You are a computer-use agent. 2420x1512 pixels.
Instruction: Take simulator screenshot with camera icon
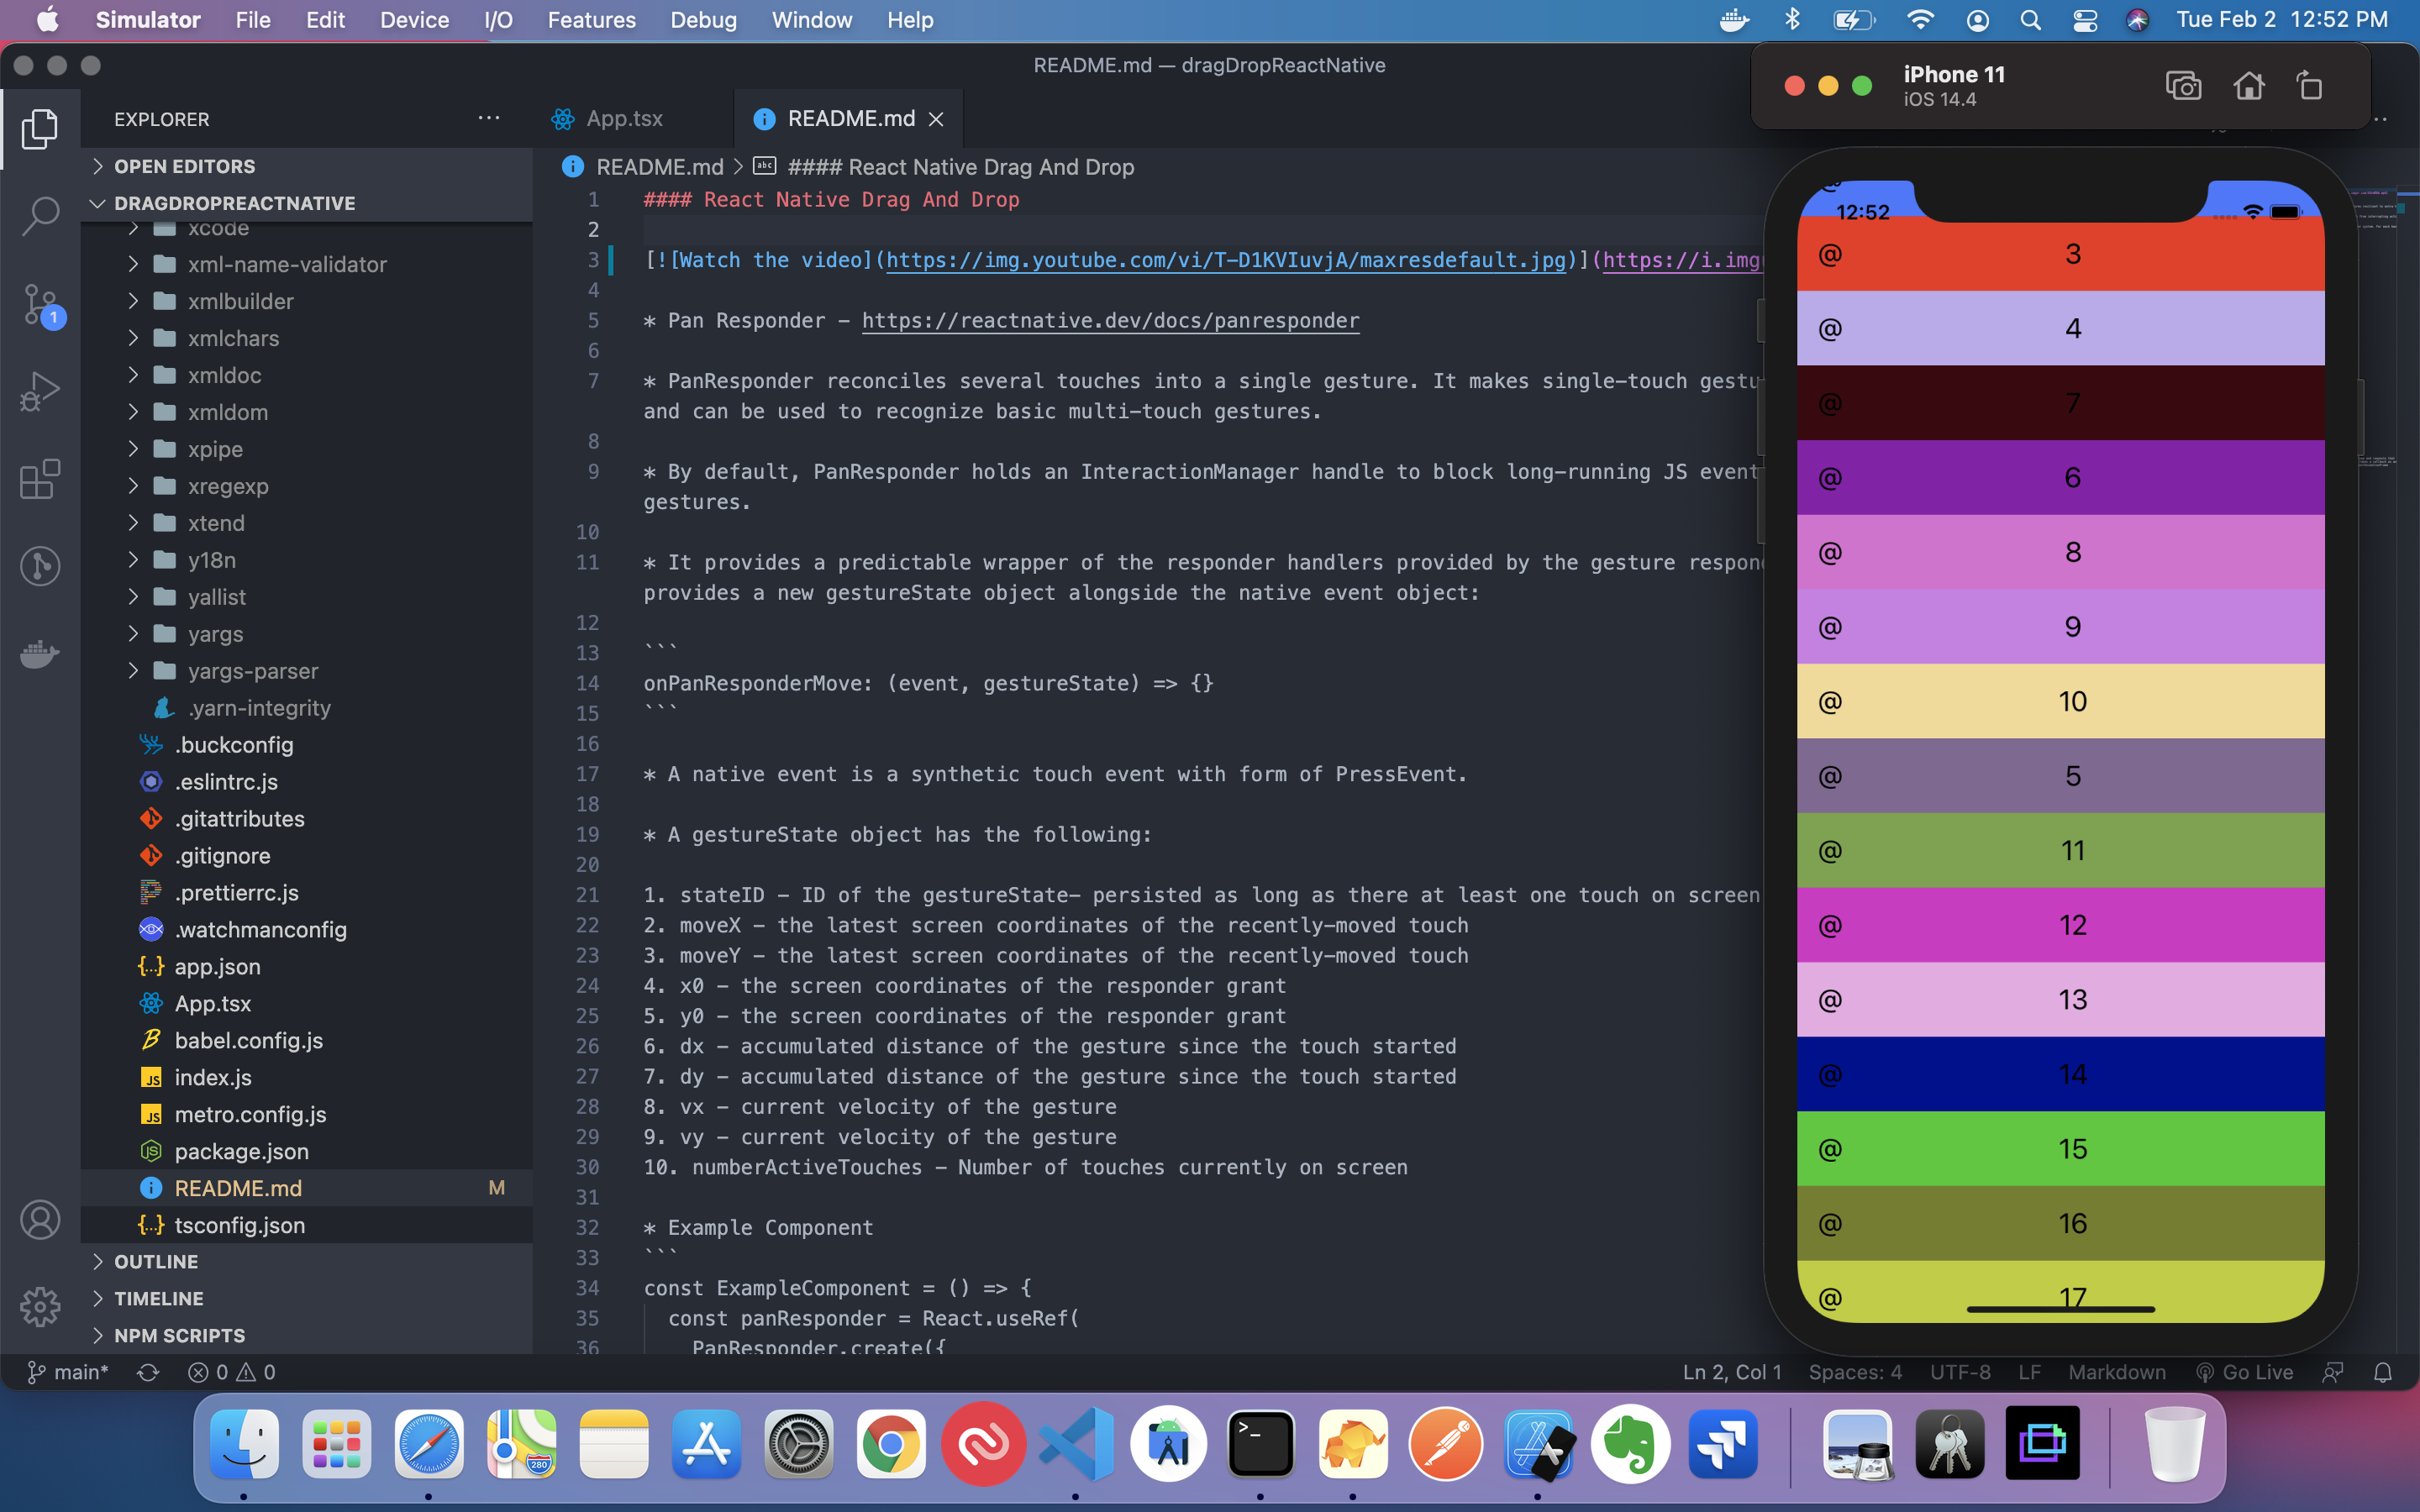2183,86
